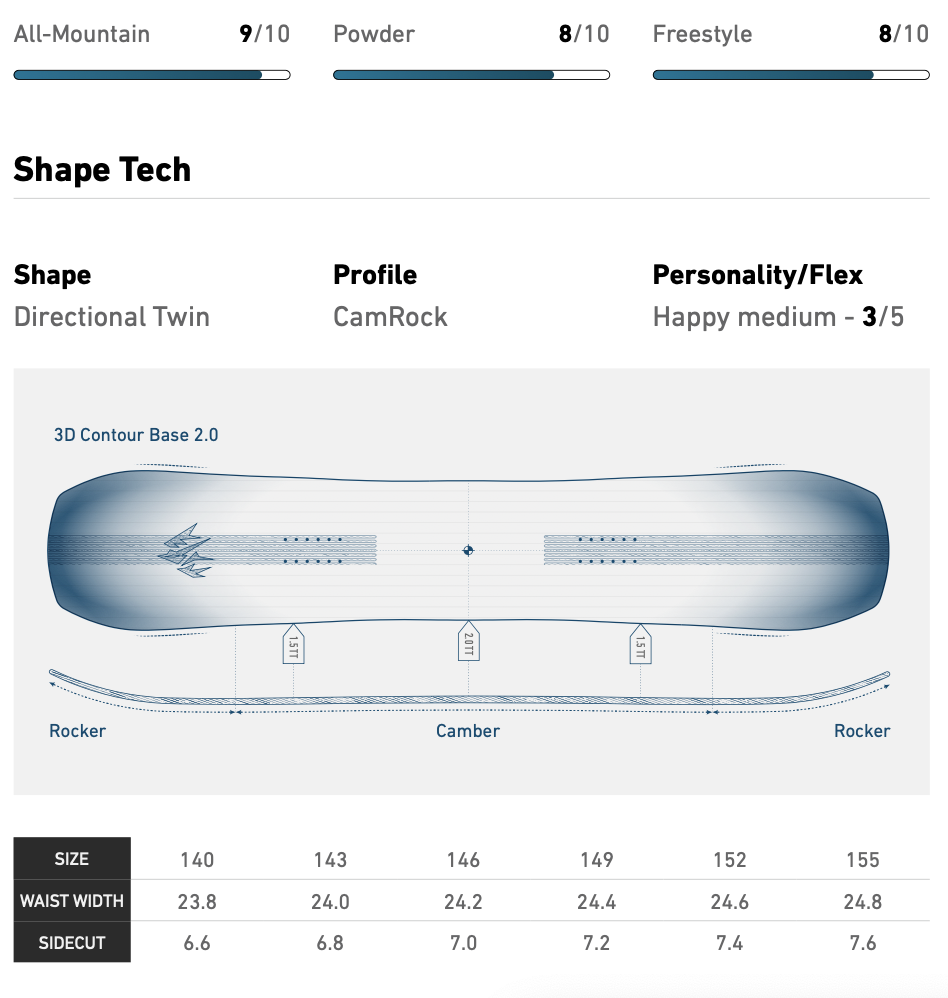The height and width of the screenshot is (998, 948).
Task: Select the center 2.0TT tag marker
Action: [469, 642]
